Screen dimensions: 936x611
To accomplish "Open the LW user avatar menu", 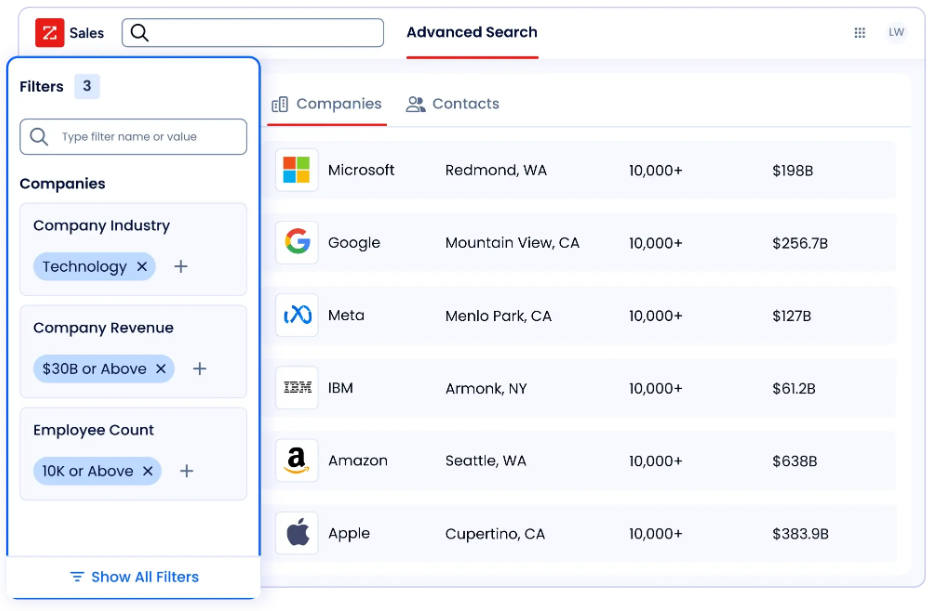I will coord(896,32).
